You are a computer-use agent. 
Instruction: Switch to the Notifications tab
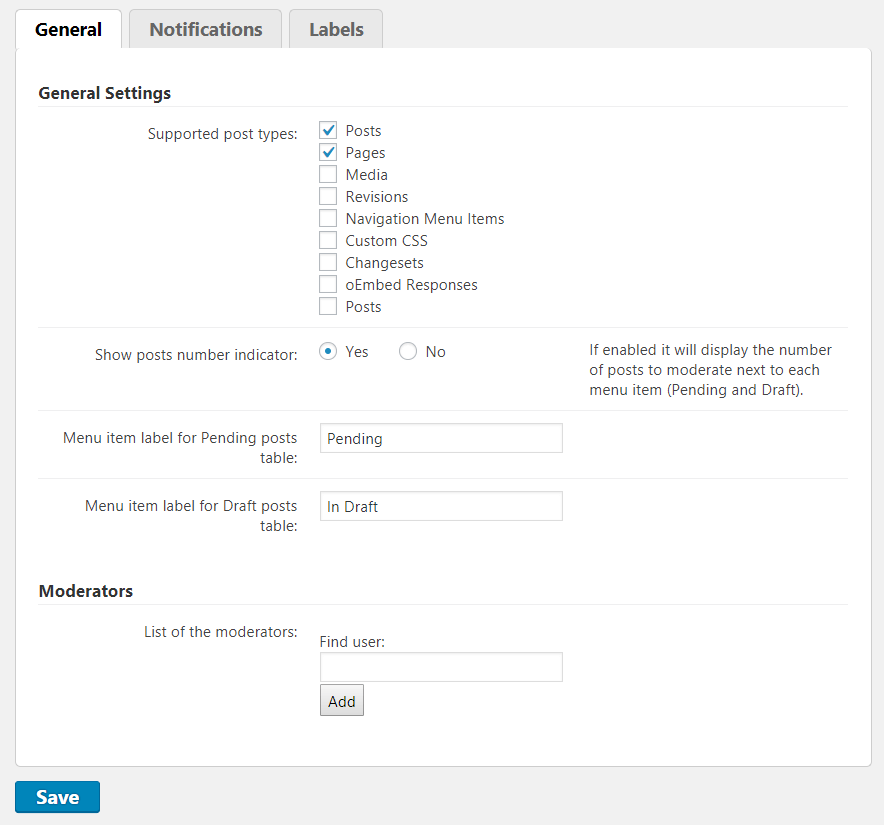205,30
